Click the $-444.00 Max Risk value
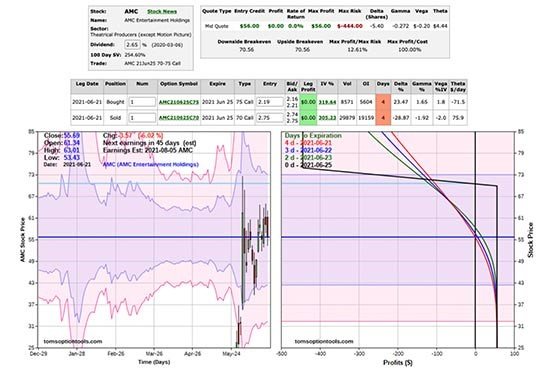The image size is (550, 378). pyautogui.click(x=350, y=26)
